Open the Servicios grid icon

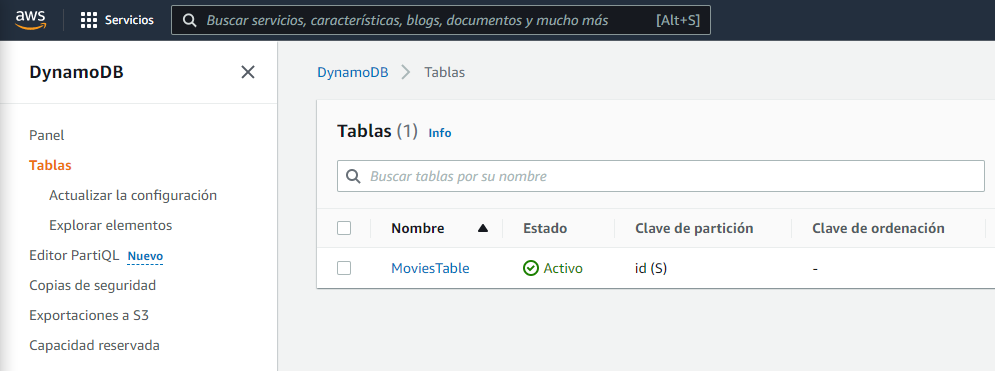[x=89, y=20]
